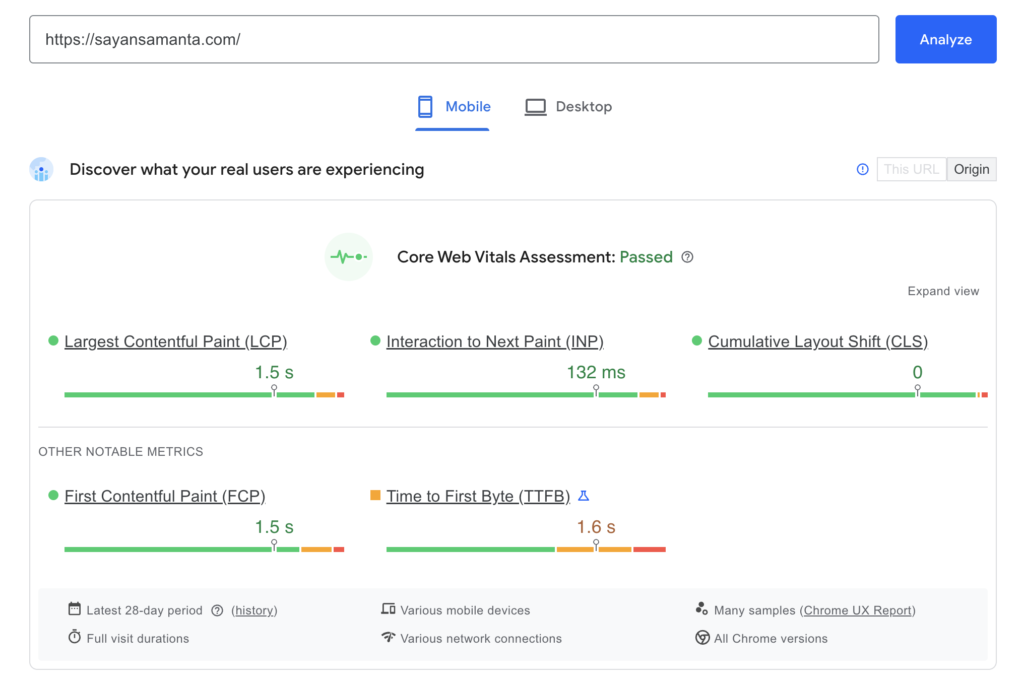Switch to the Desktop tab

[x=568, y=106]
